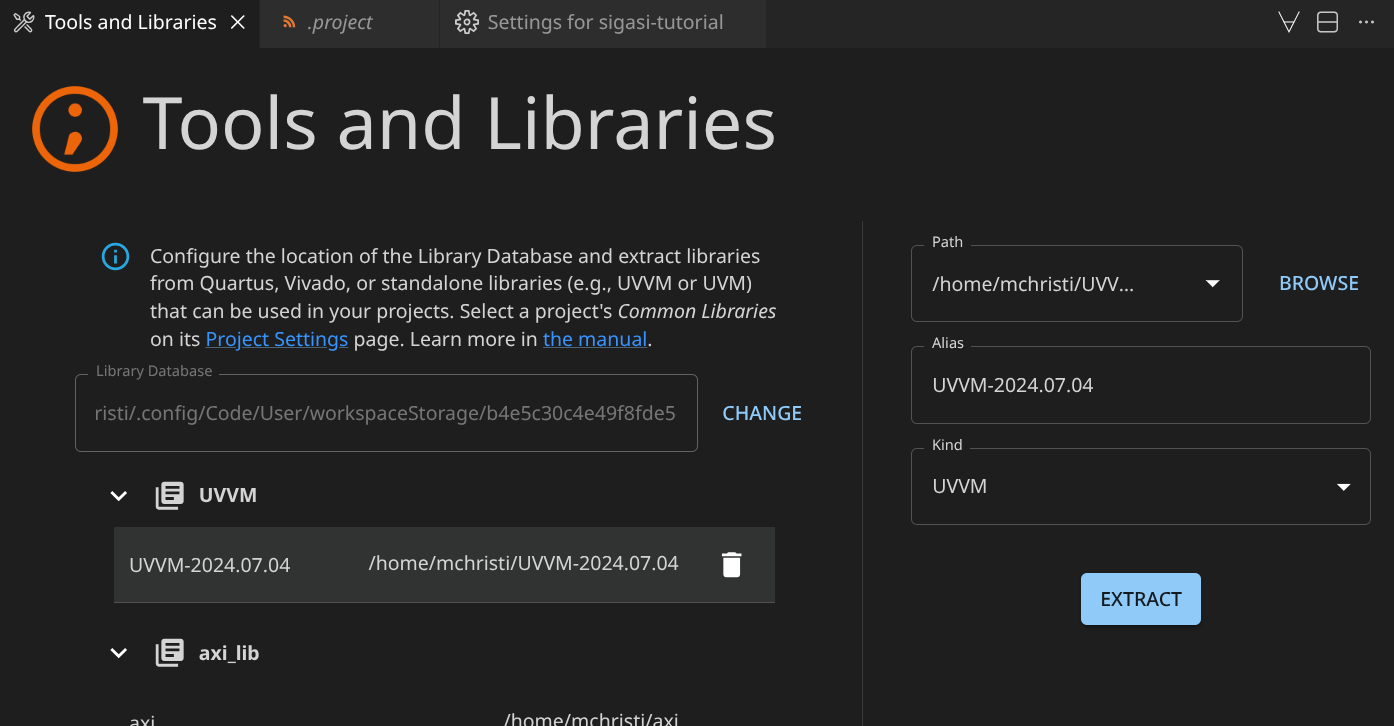The height and width of the screenshot is (726, 1394).
Task: Switch to Settings for sigasi-tutorial tab
Action: pos(604,22)
